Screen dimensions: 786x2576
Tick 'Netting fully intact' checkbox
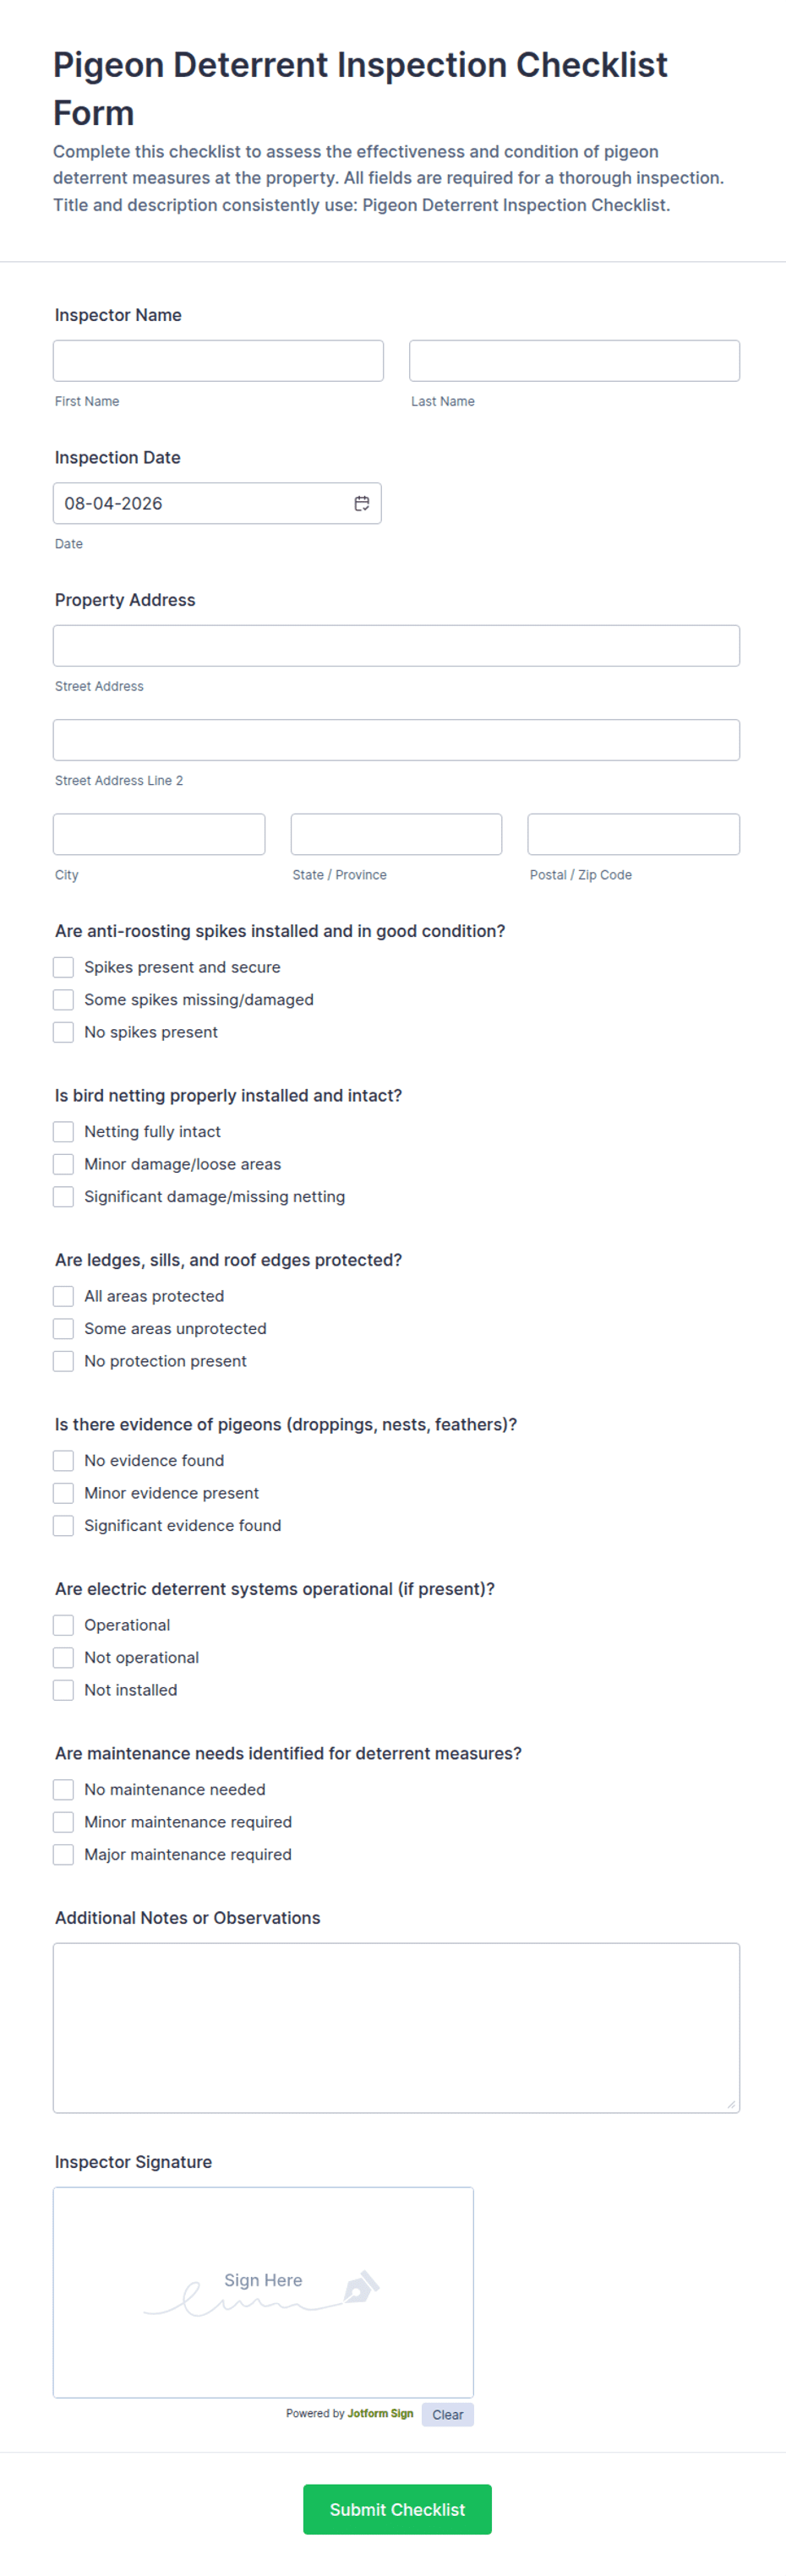63,1131
